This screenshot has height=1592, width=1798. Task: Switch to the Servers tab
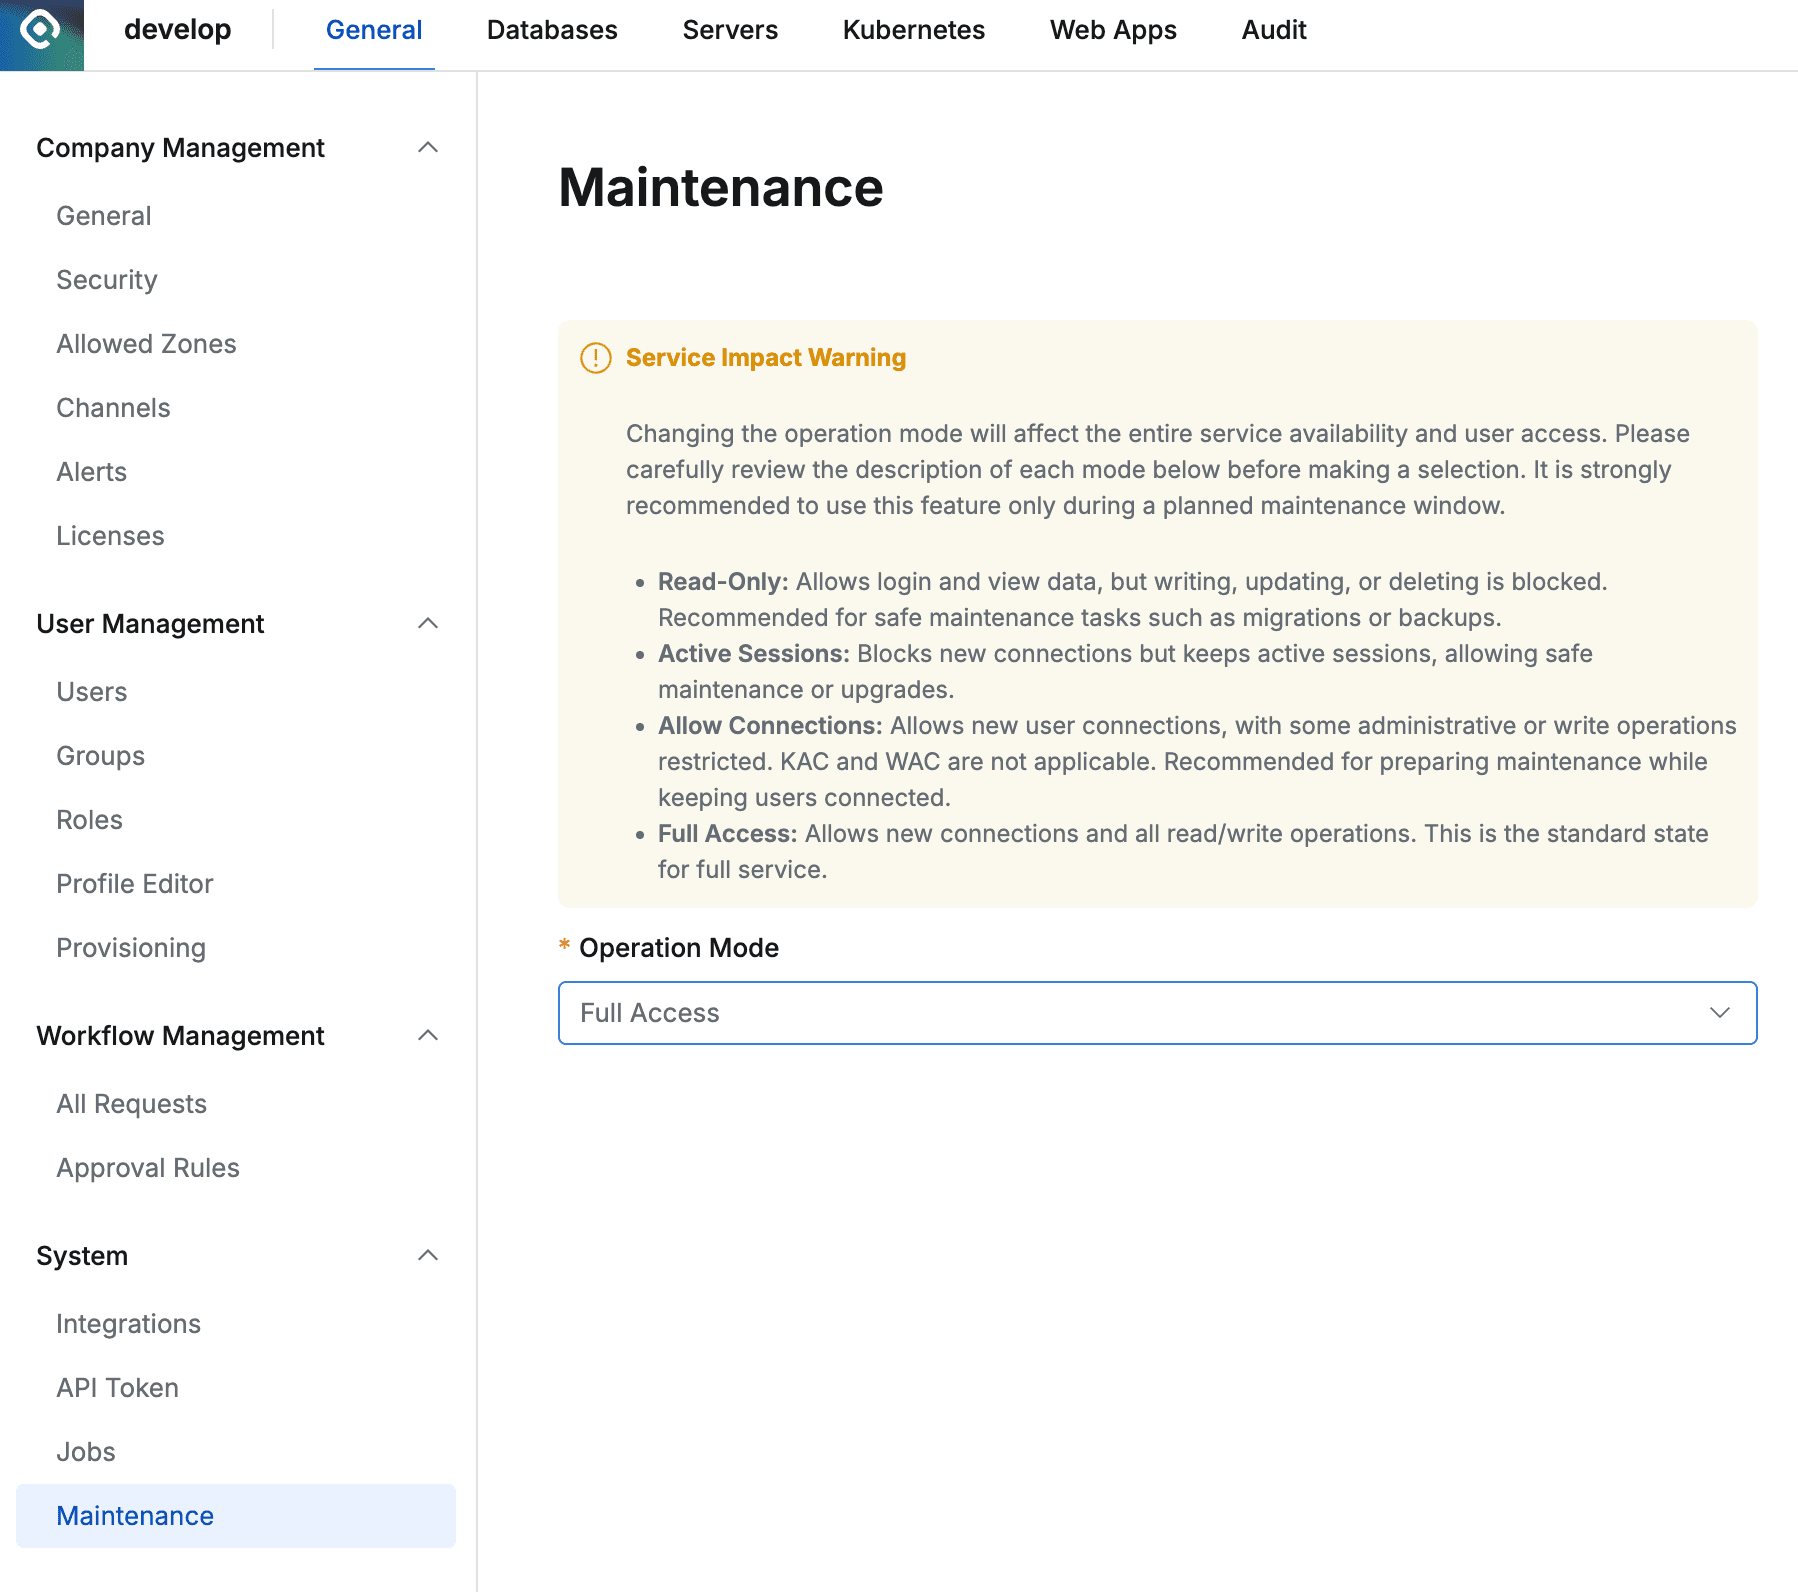coord(730,30)
